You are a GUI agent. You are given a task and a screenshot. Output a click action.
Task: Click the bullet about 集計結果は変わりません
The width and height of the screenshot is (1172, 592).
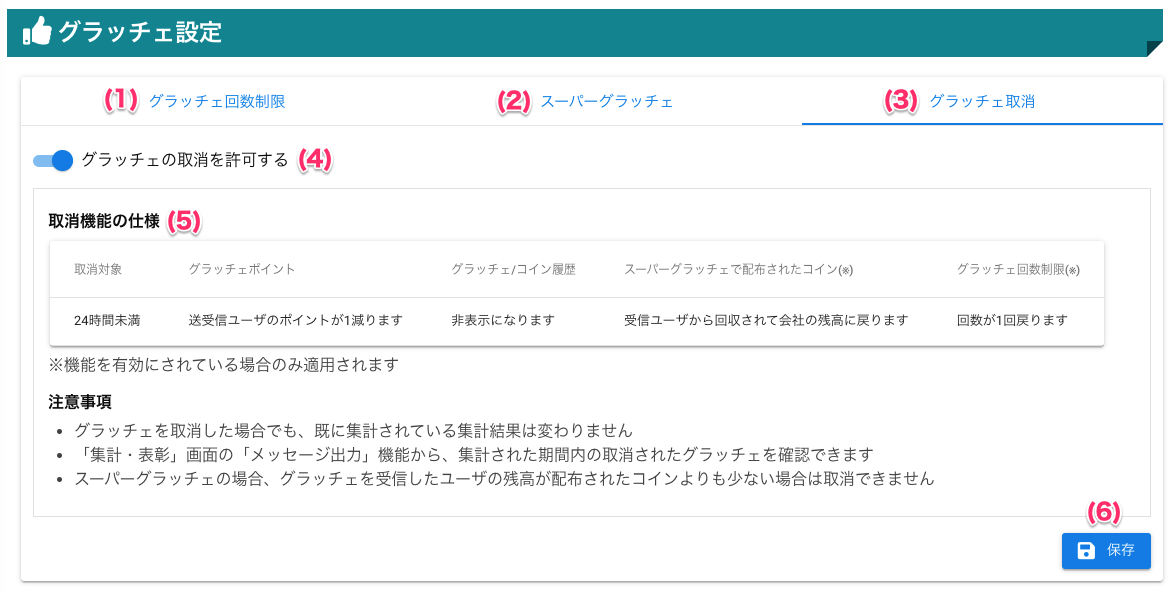click(354, 431)
